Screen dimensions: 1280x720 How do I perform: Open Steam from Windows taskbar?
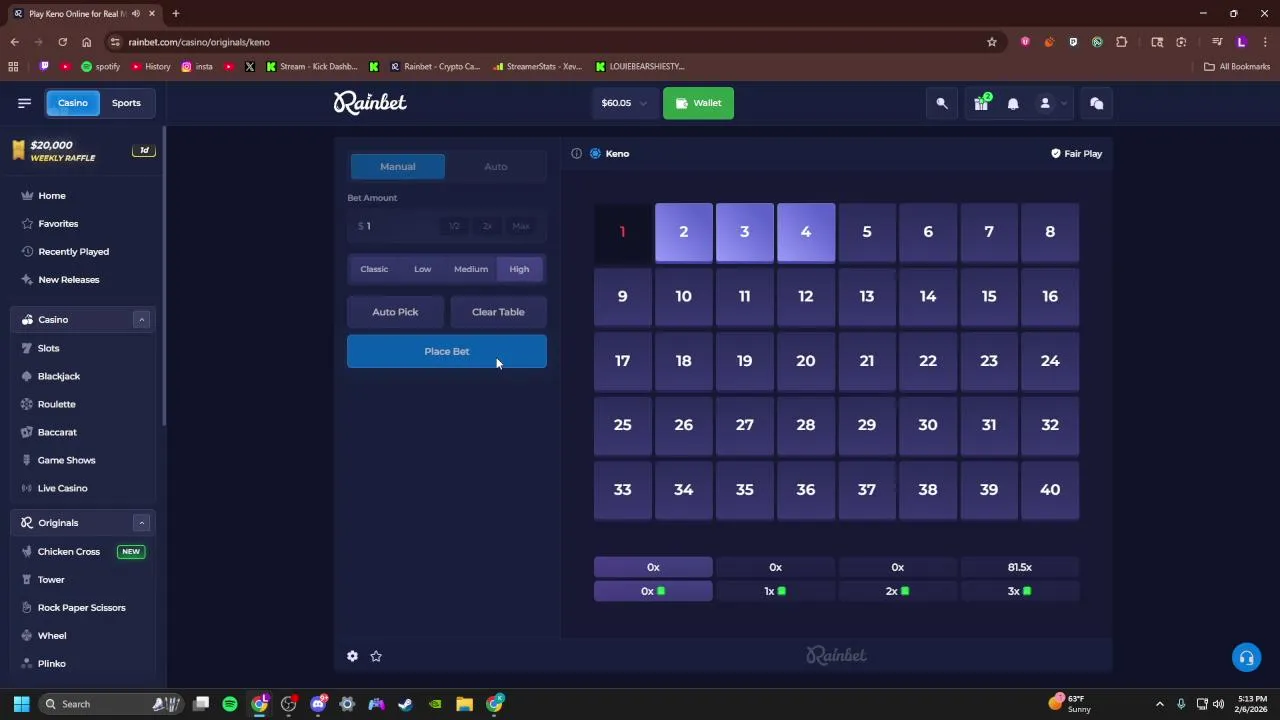pos(405,704)
